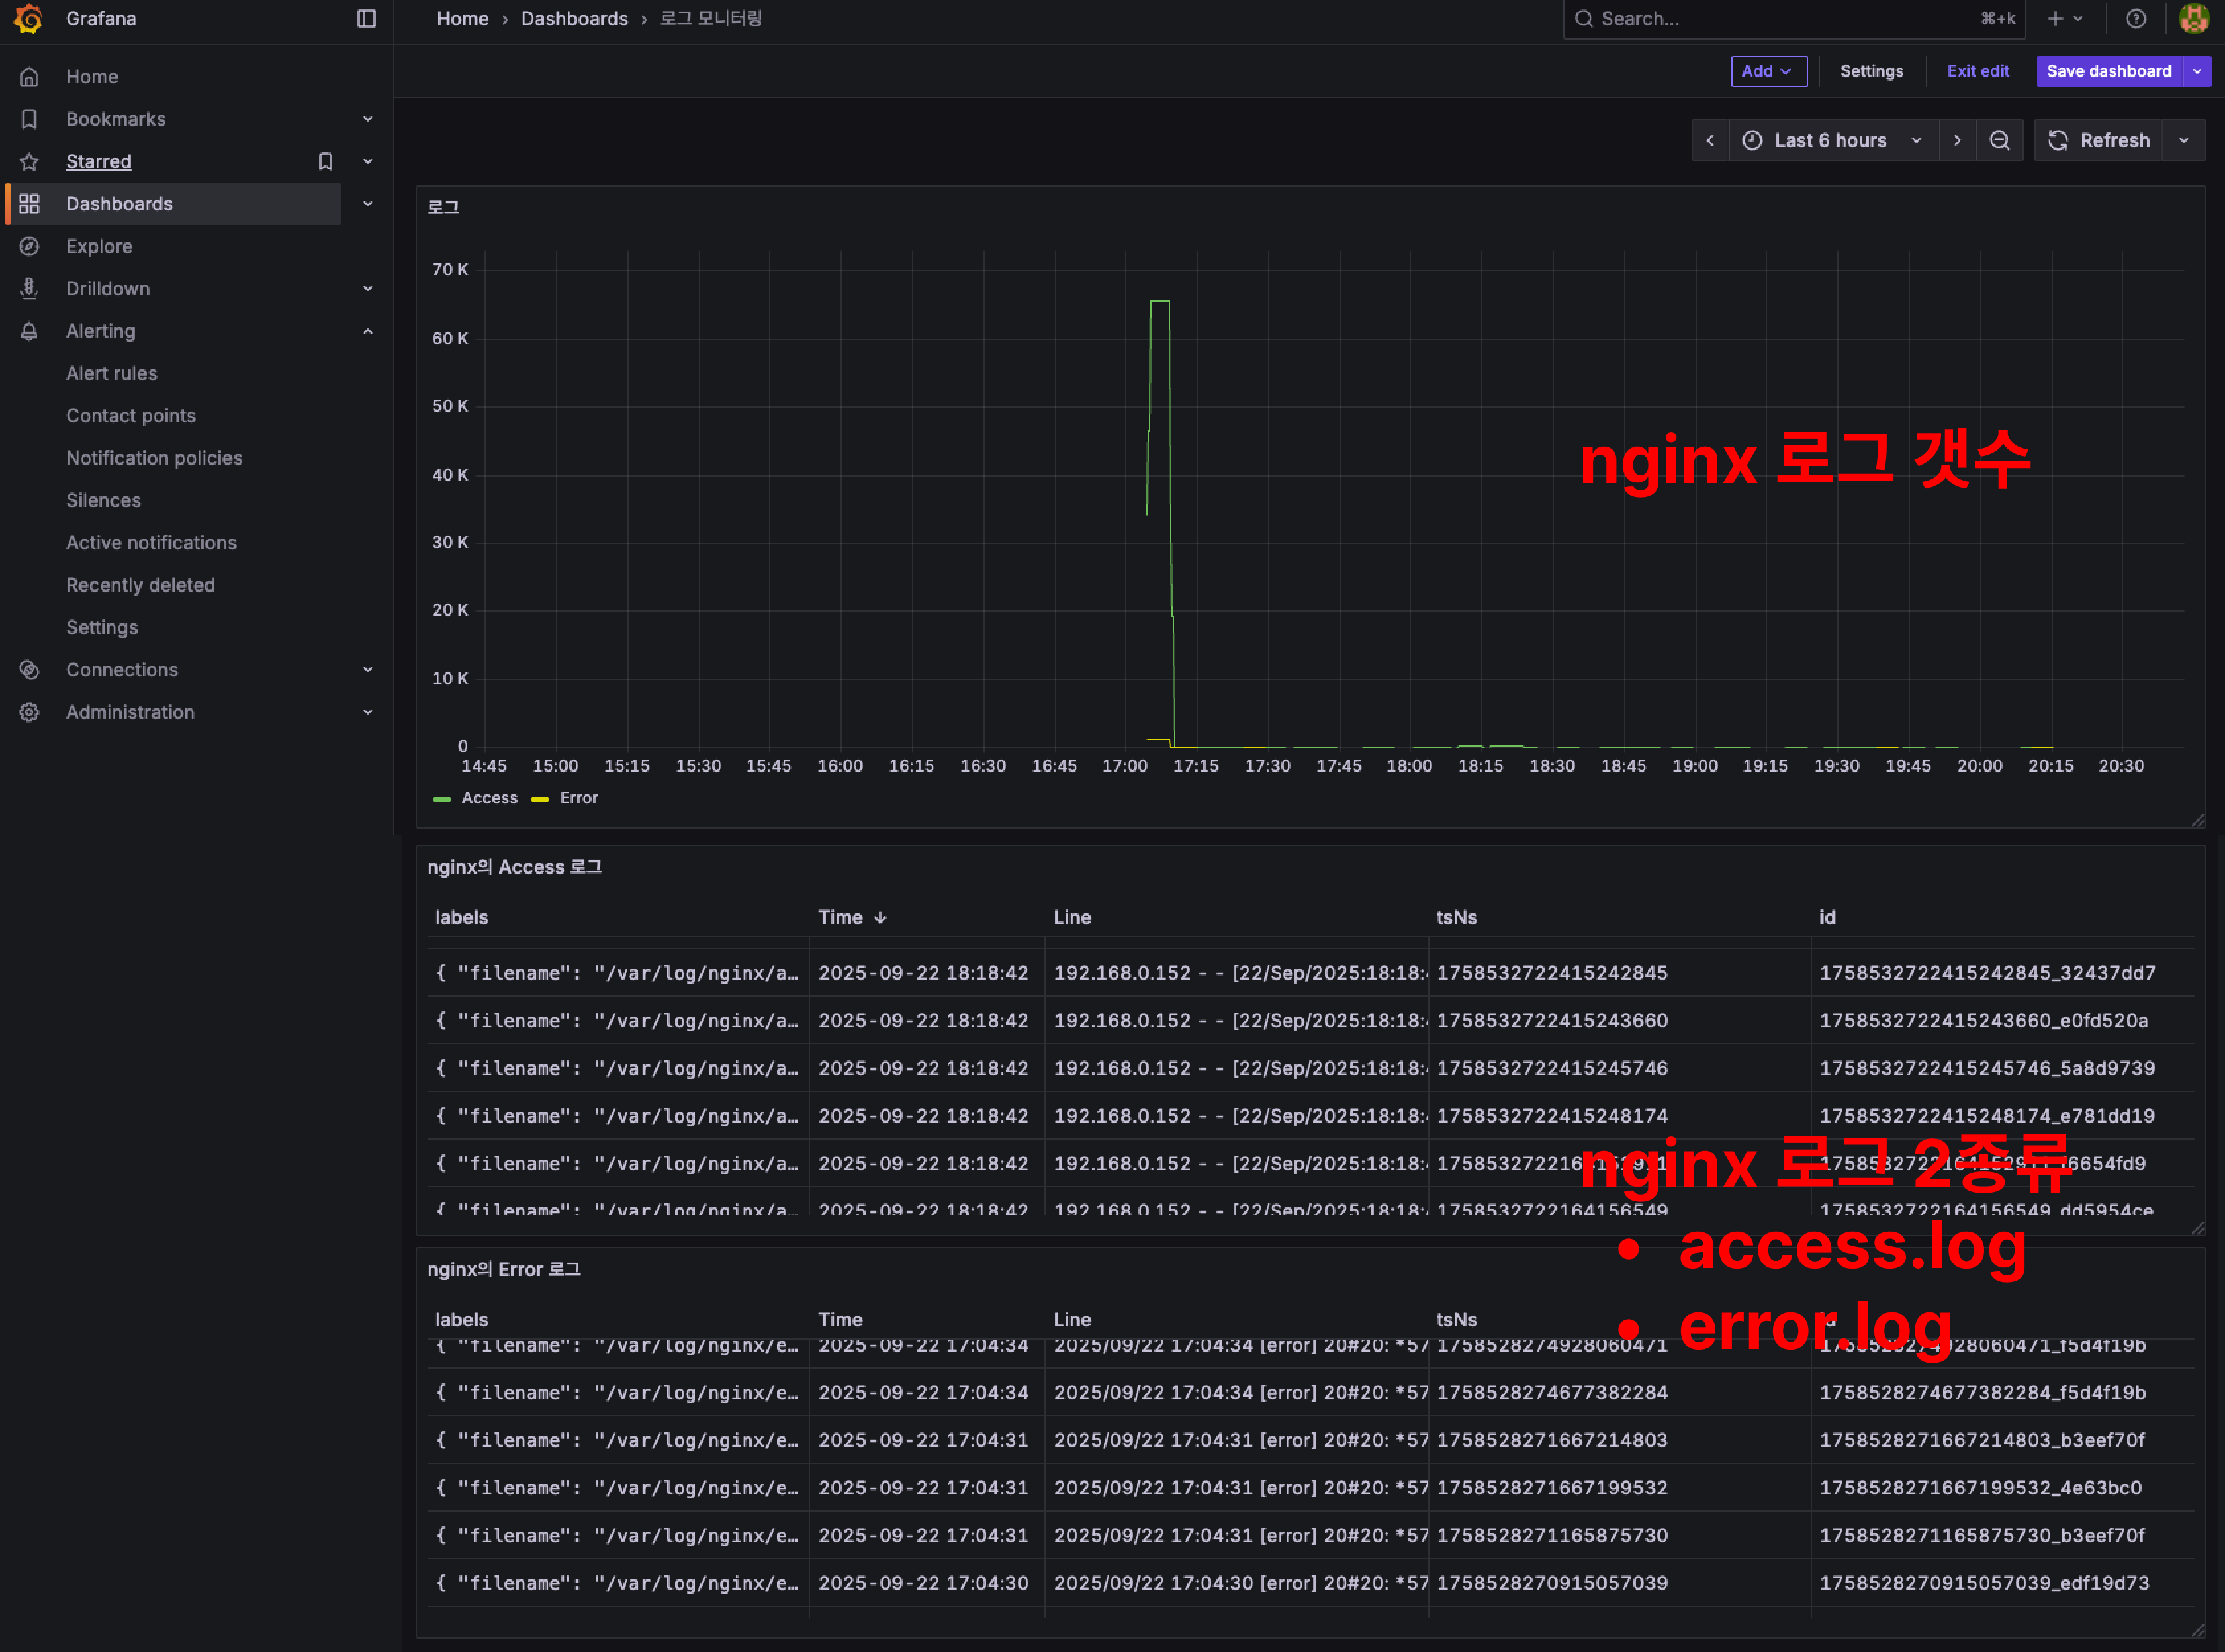The width and height of the screenshot is (2225, 1652).
Task: Click the bookmark icon next to Starred
Action: click(325, 162)
